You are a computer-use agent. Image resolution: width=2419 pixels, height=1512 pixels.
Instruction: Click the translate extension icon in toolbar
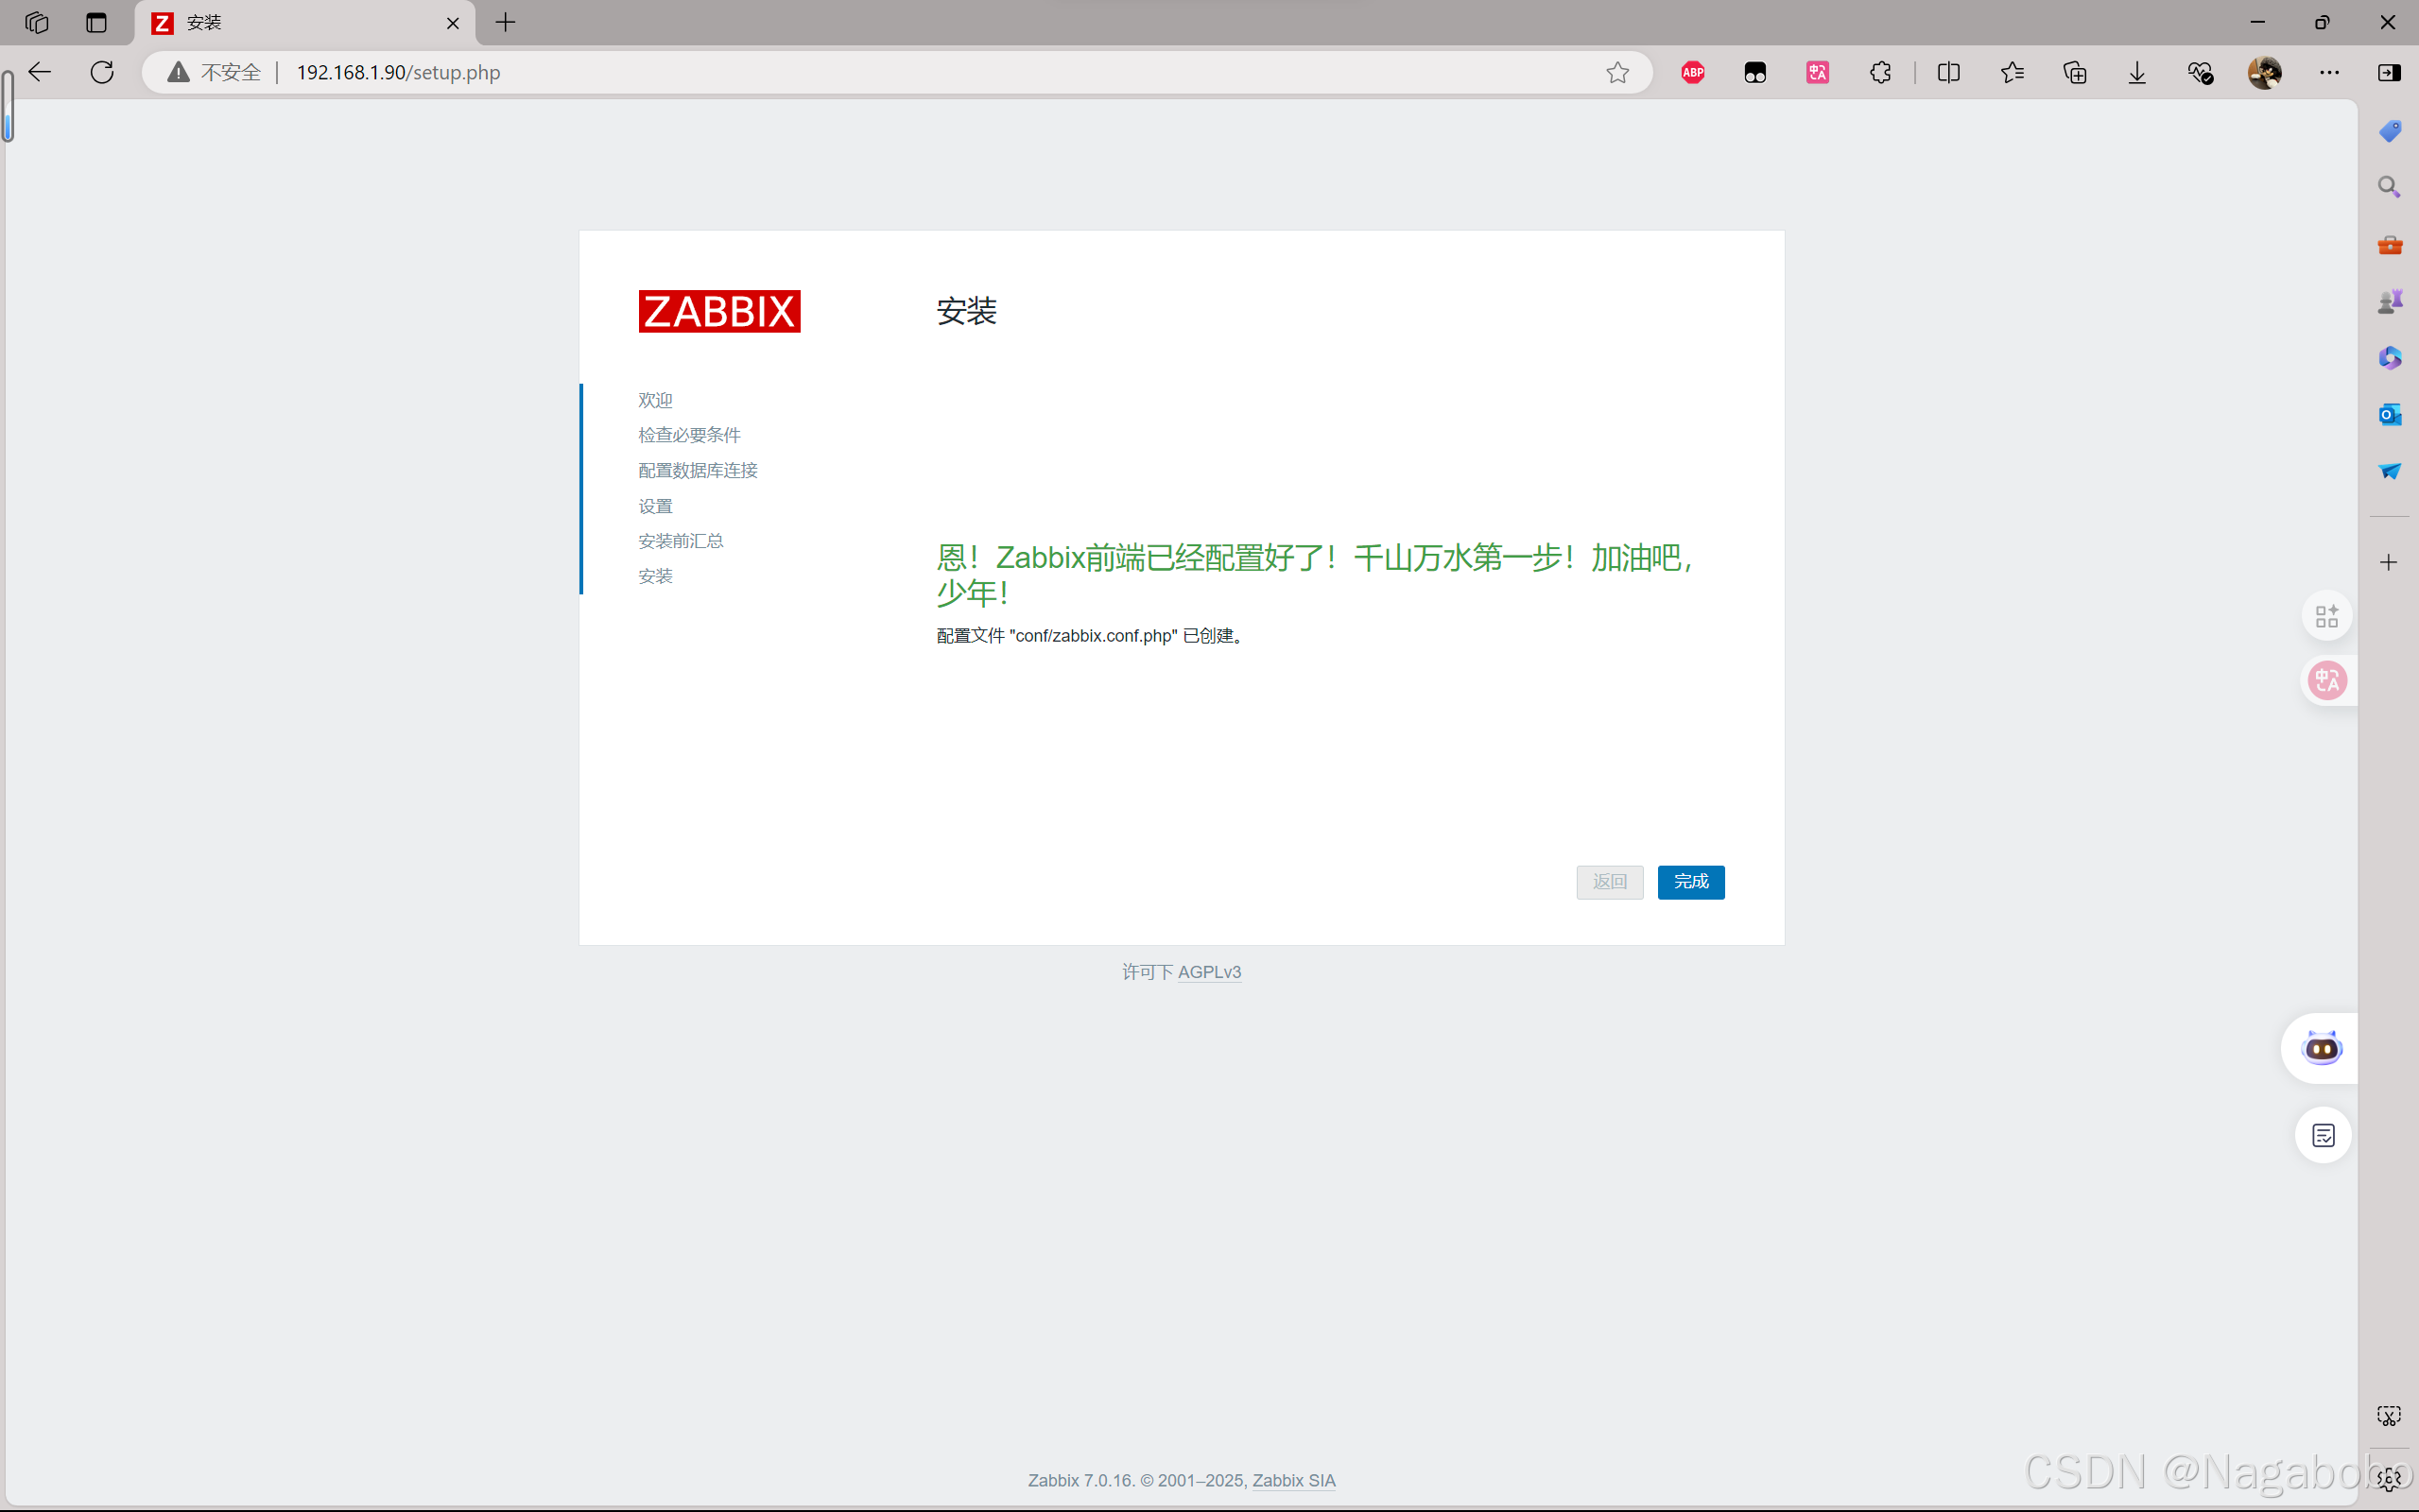(x=1817, y=72)
